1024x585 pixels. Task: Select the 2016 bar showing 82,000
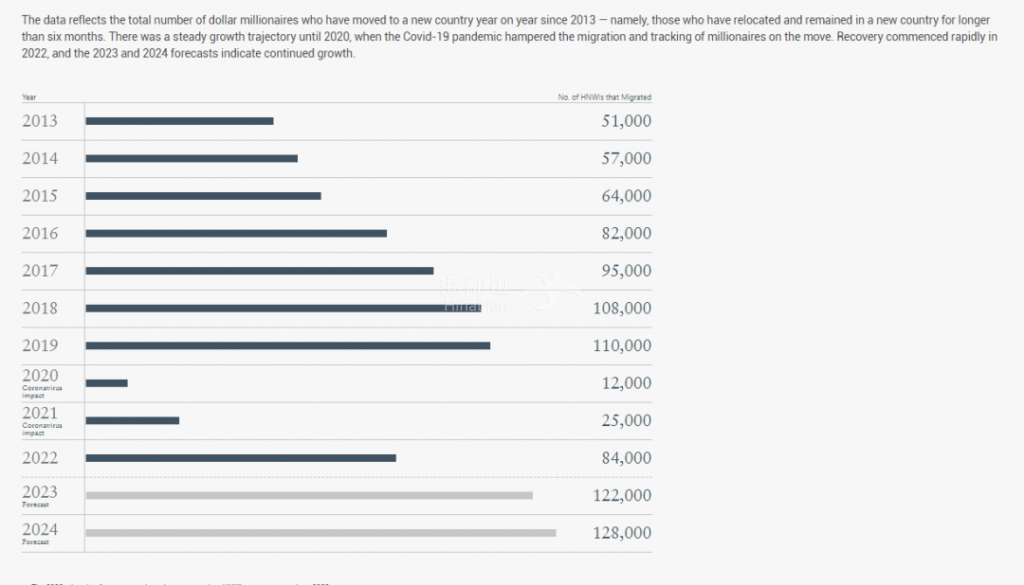pos(236,233)
